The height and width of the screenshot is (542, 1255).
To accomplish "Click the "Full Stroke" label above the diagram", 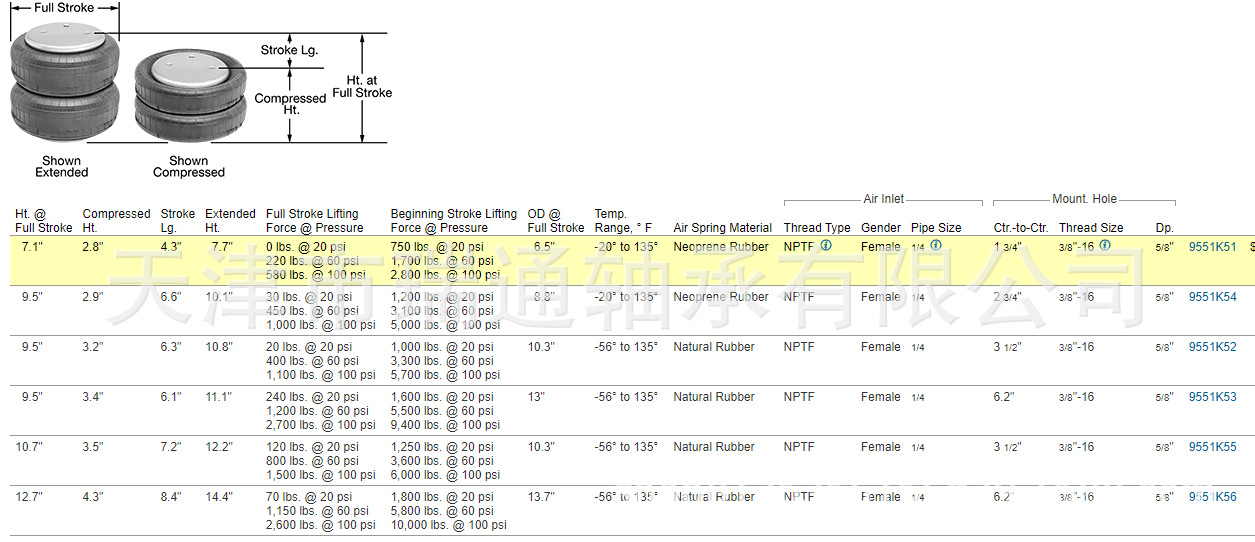I will pyautogui.click(x=65, y=7).
